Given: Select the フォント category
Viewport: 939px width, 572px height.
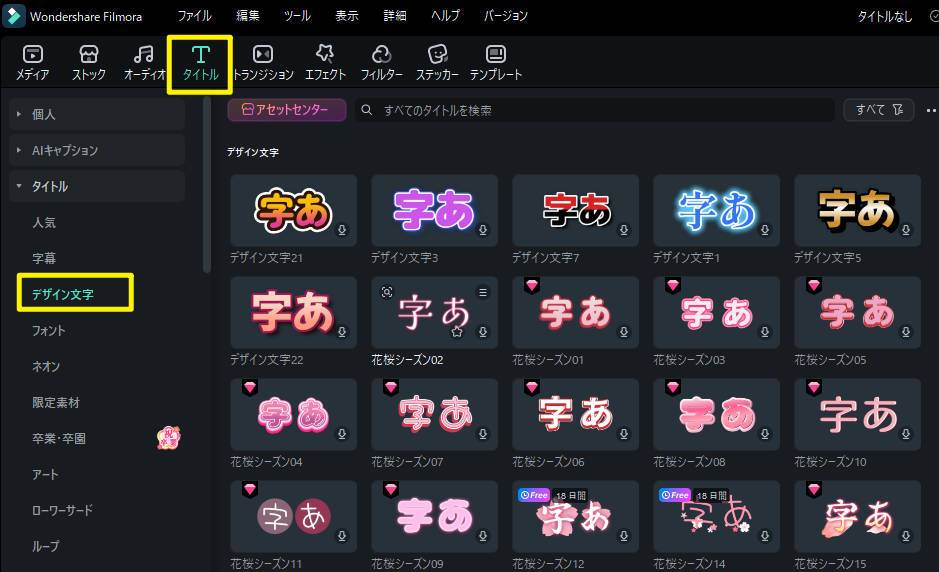Looking at the screenshot, I should click(49, 330).
